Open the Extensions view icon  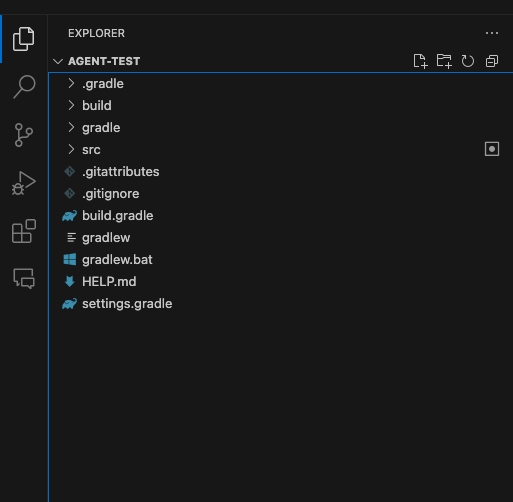[24, 231]
